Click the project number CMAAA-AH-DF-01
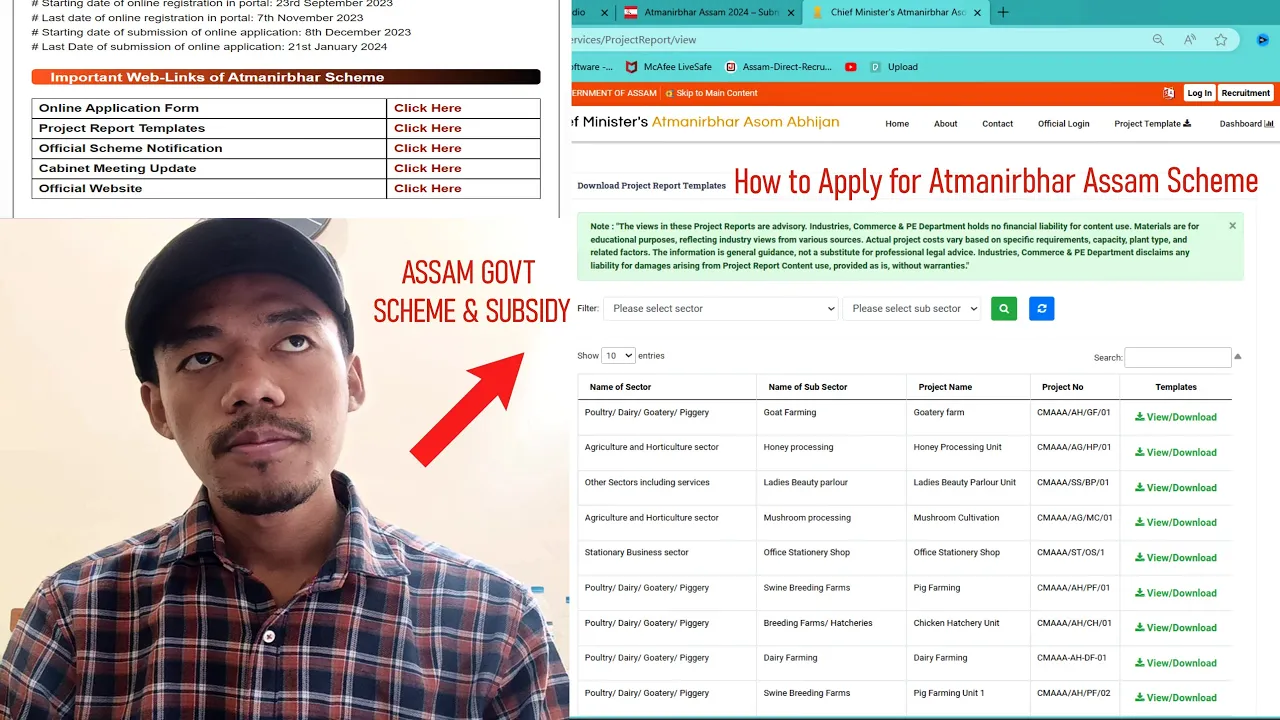The width and height of the screenshot is (1280, 720). coord(1074,658)
